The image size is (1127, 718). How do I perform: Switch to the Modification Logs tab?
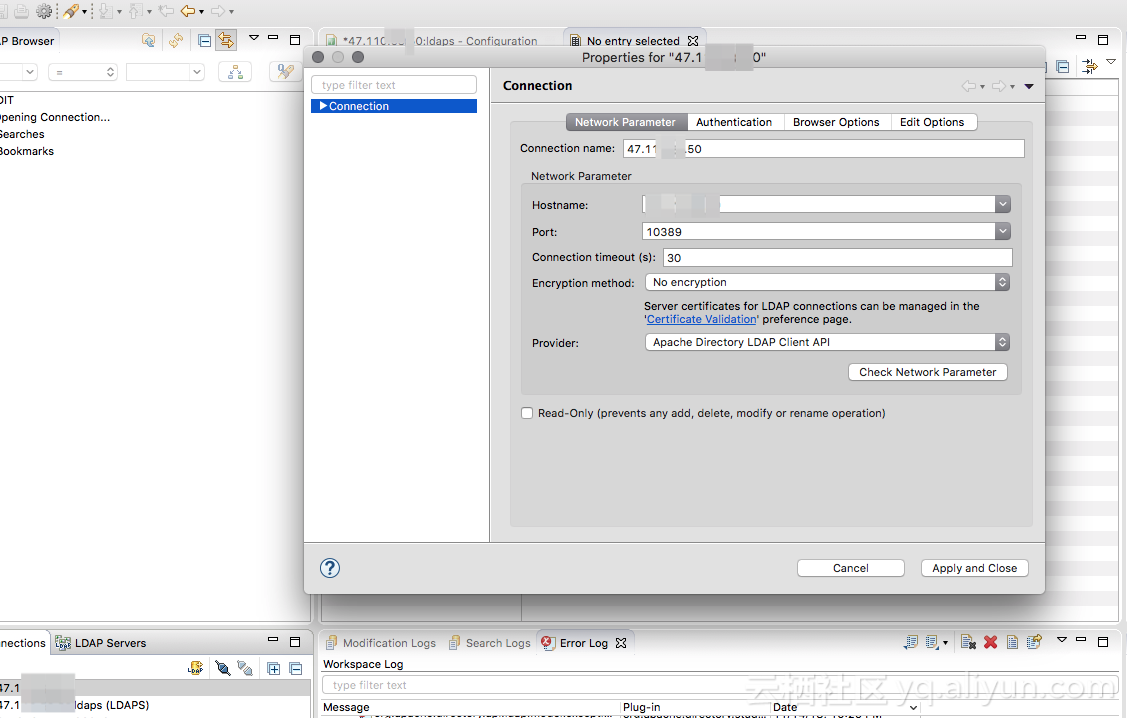(381, 643)
